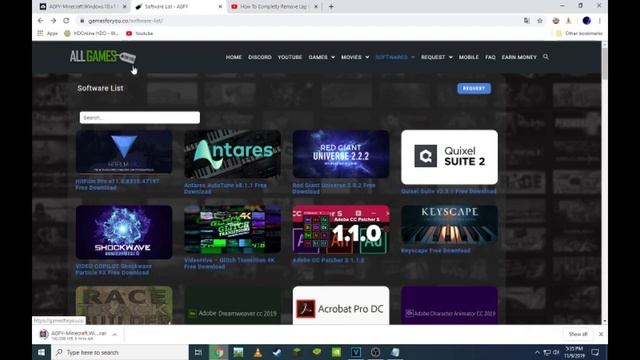Open the Youtube bookmark
Image resolution: width=640 pixels, height=360 pixels.
pyautogui.click(x=140, y=33)
